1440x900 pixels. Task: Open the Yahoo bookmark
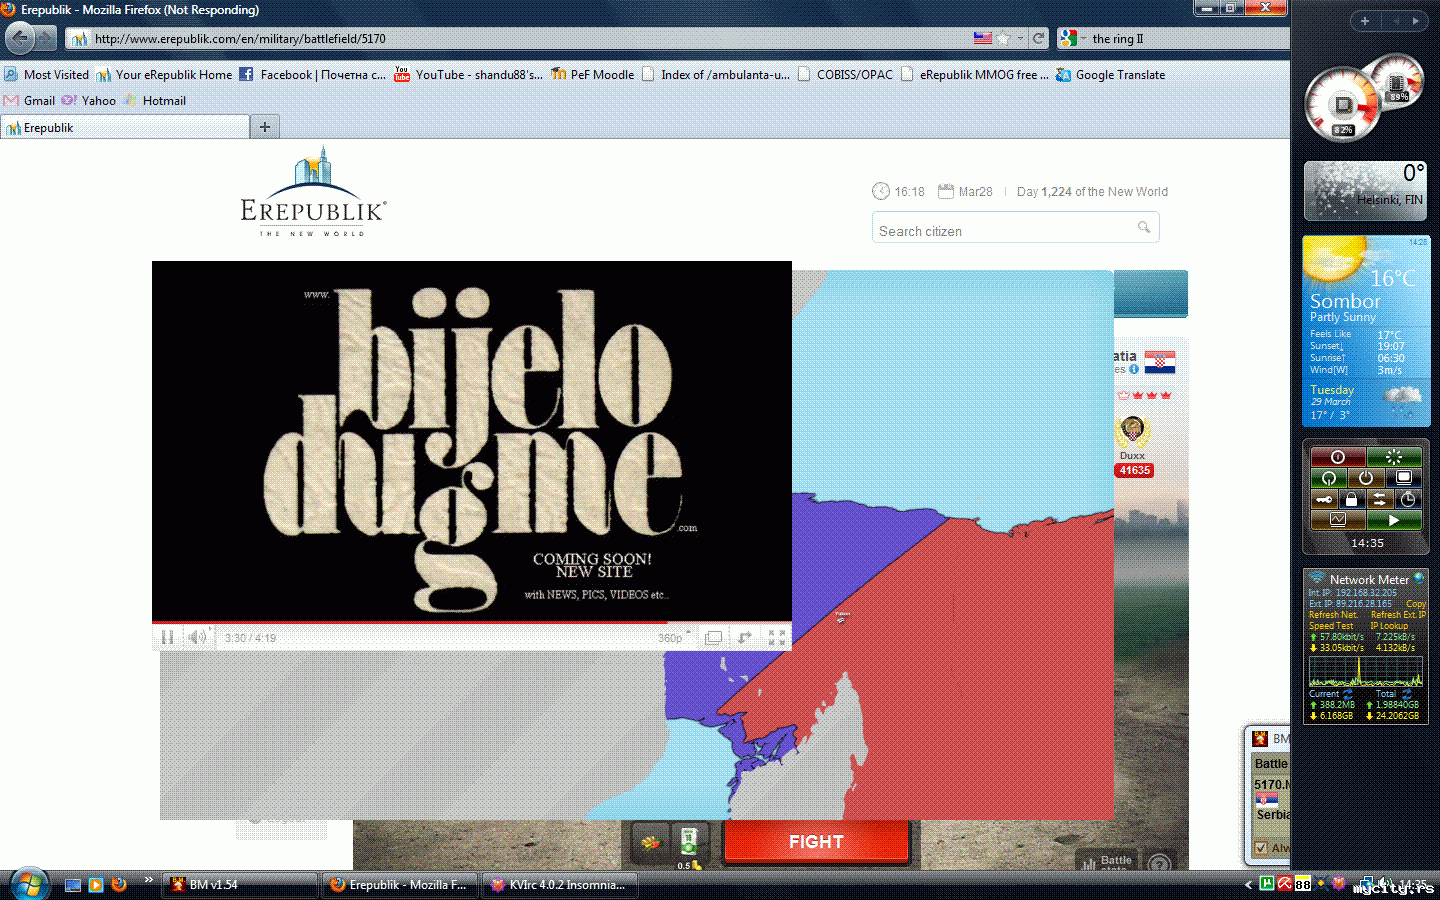pos(89,100)
